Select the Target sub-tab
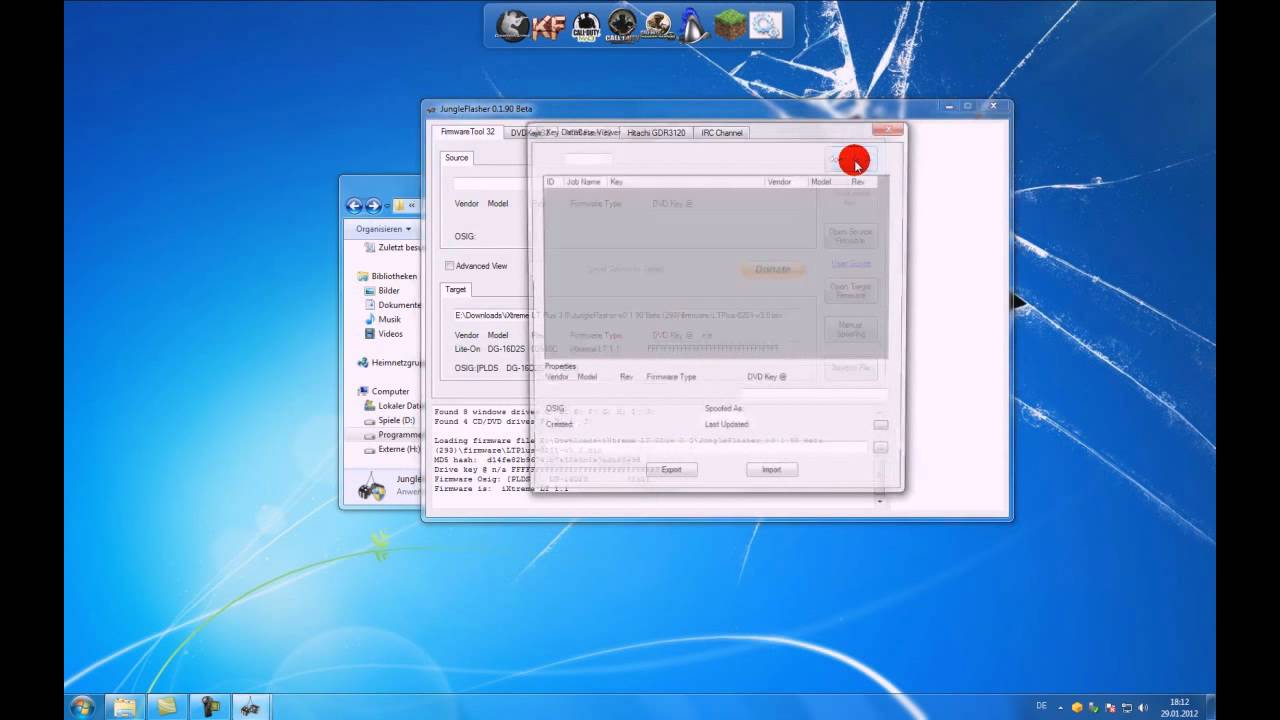The height and width of the screenshot is (720, 1280). [455, 289]
